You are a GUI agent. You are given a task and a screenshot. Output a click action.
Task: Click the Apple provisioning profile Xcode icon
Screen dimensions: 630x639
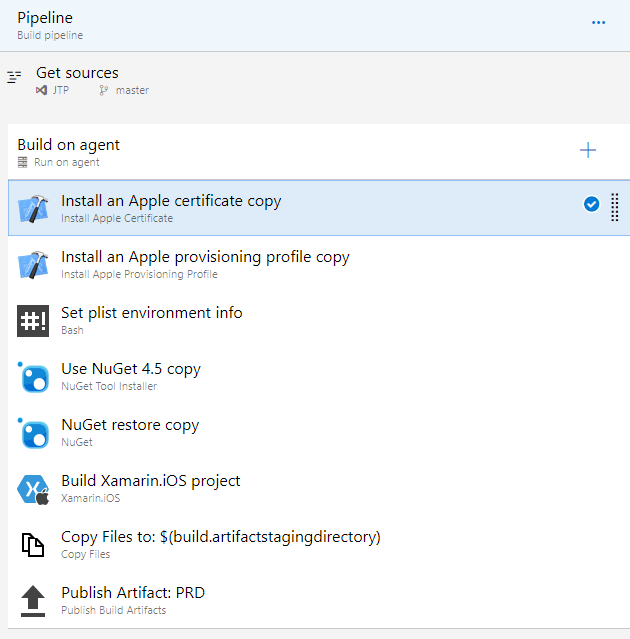[33, 264]
